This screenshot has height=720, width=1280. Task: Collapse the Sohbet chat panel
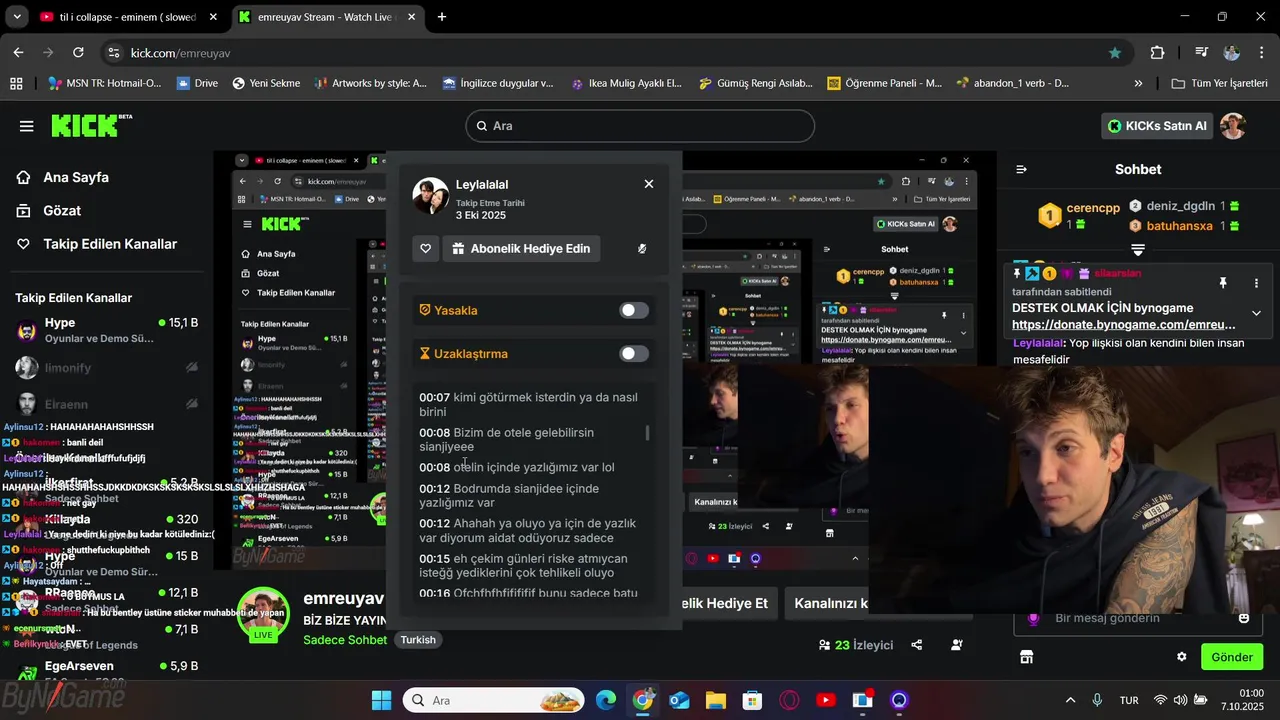tap(1021, 169)
